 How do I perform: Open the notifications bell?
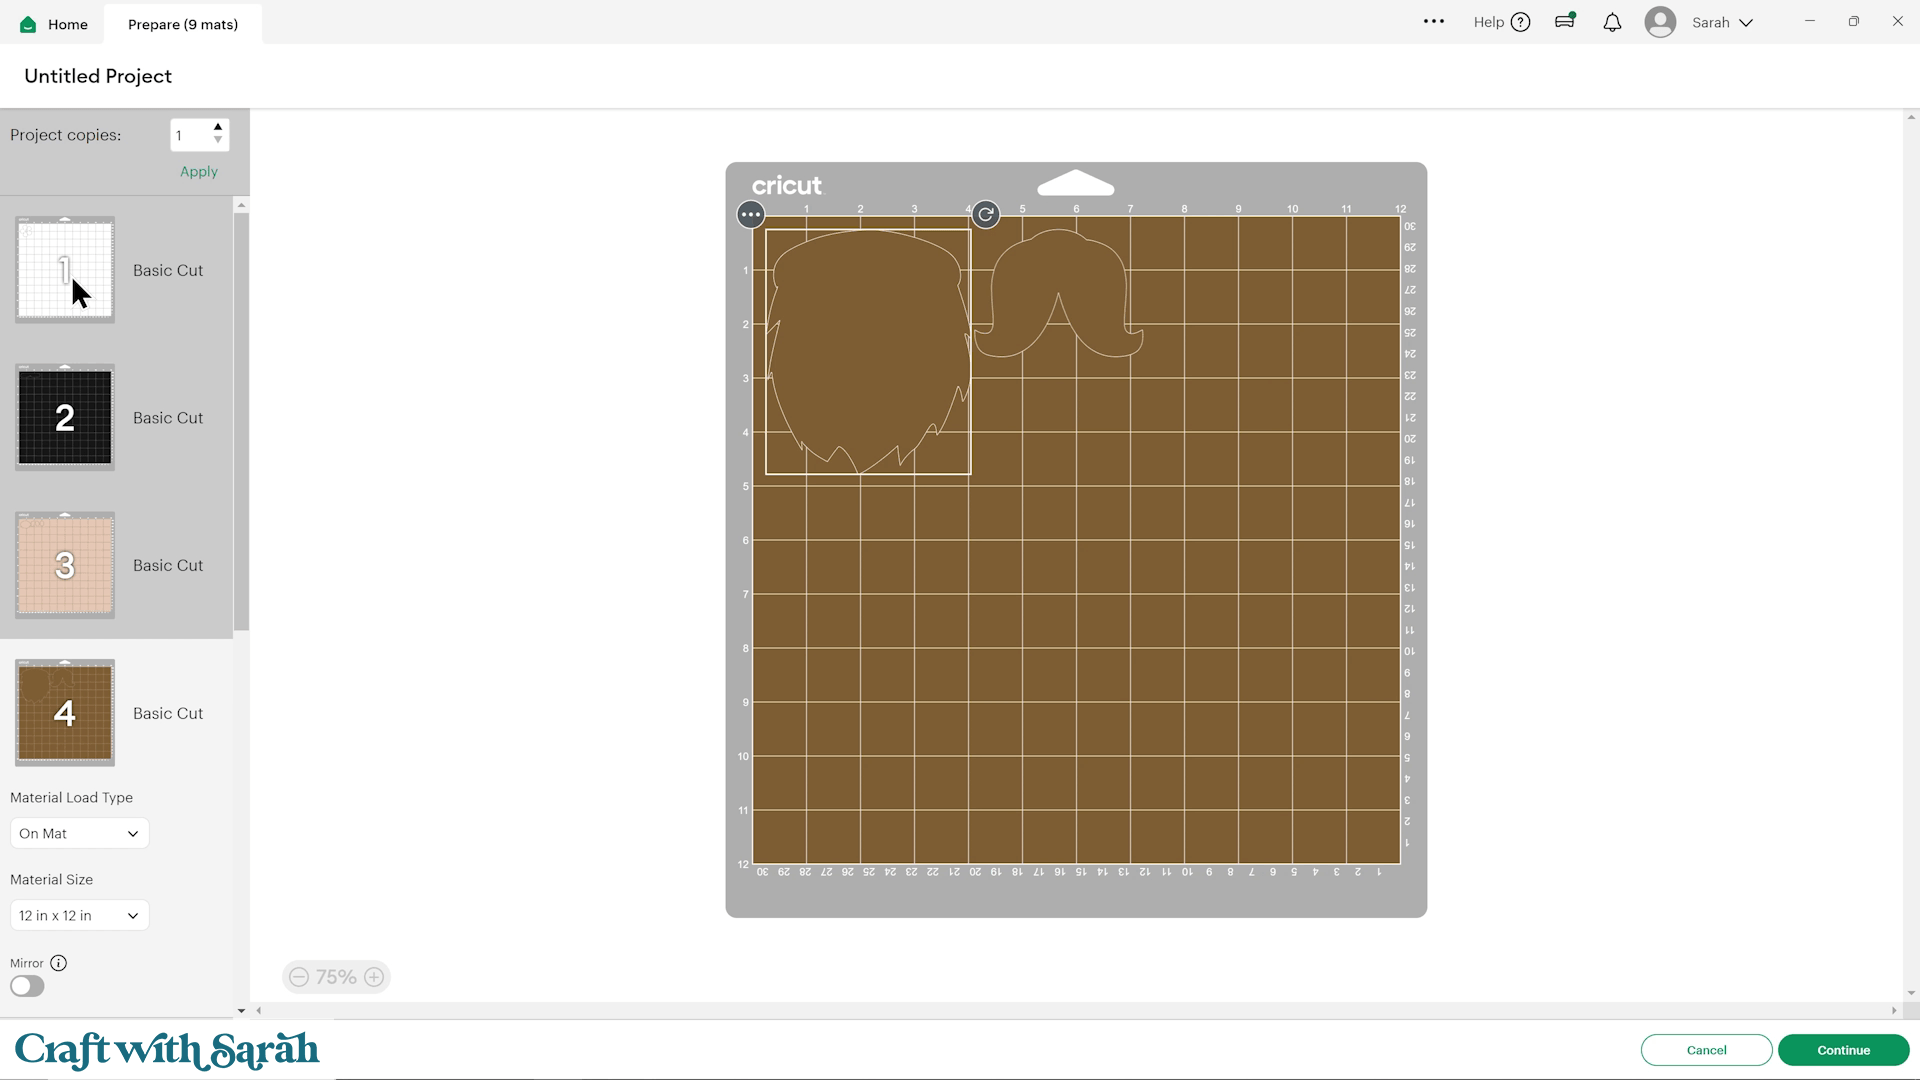(1612, 22)
